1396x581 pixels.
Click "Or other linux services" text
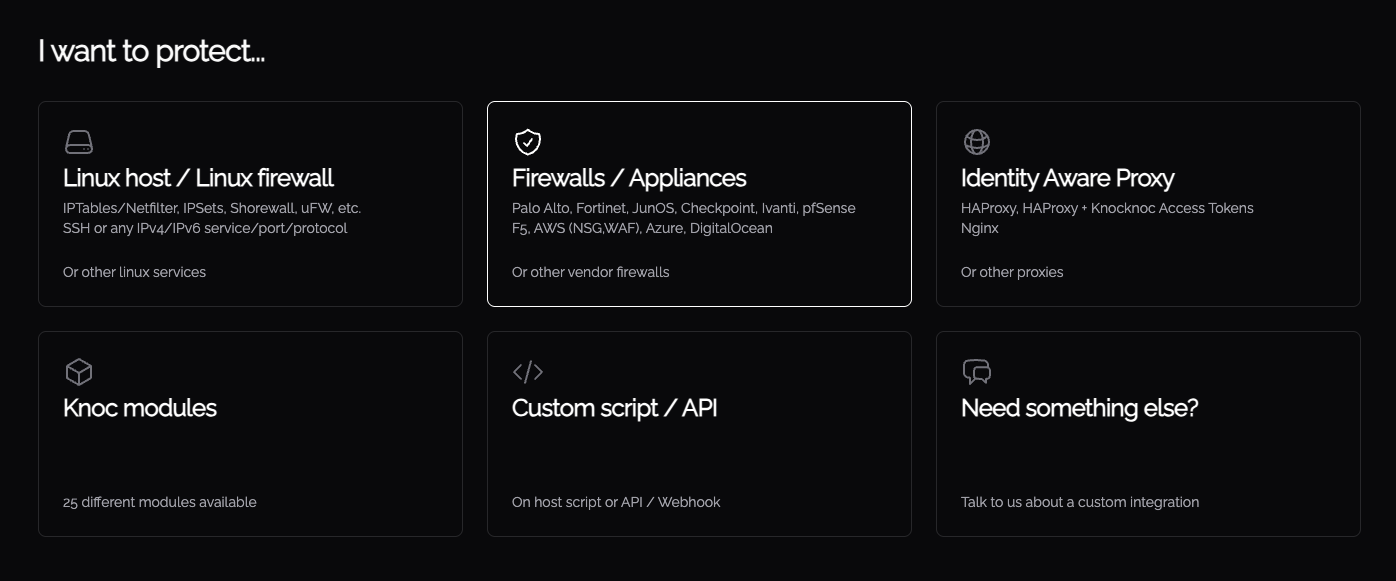coord(134,272)
